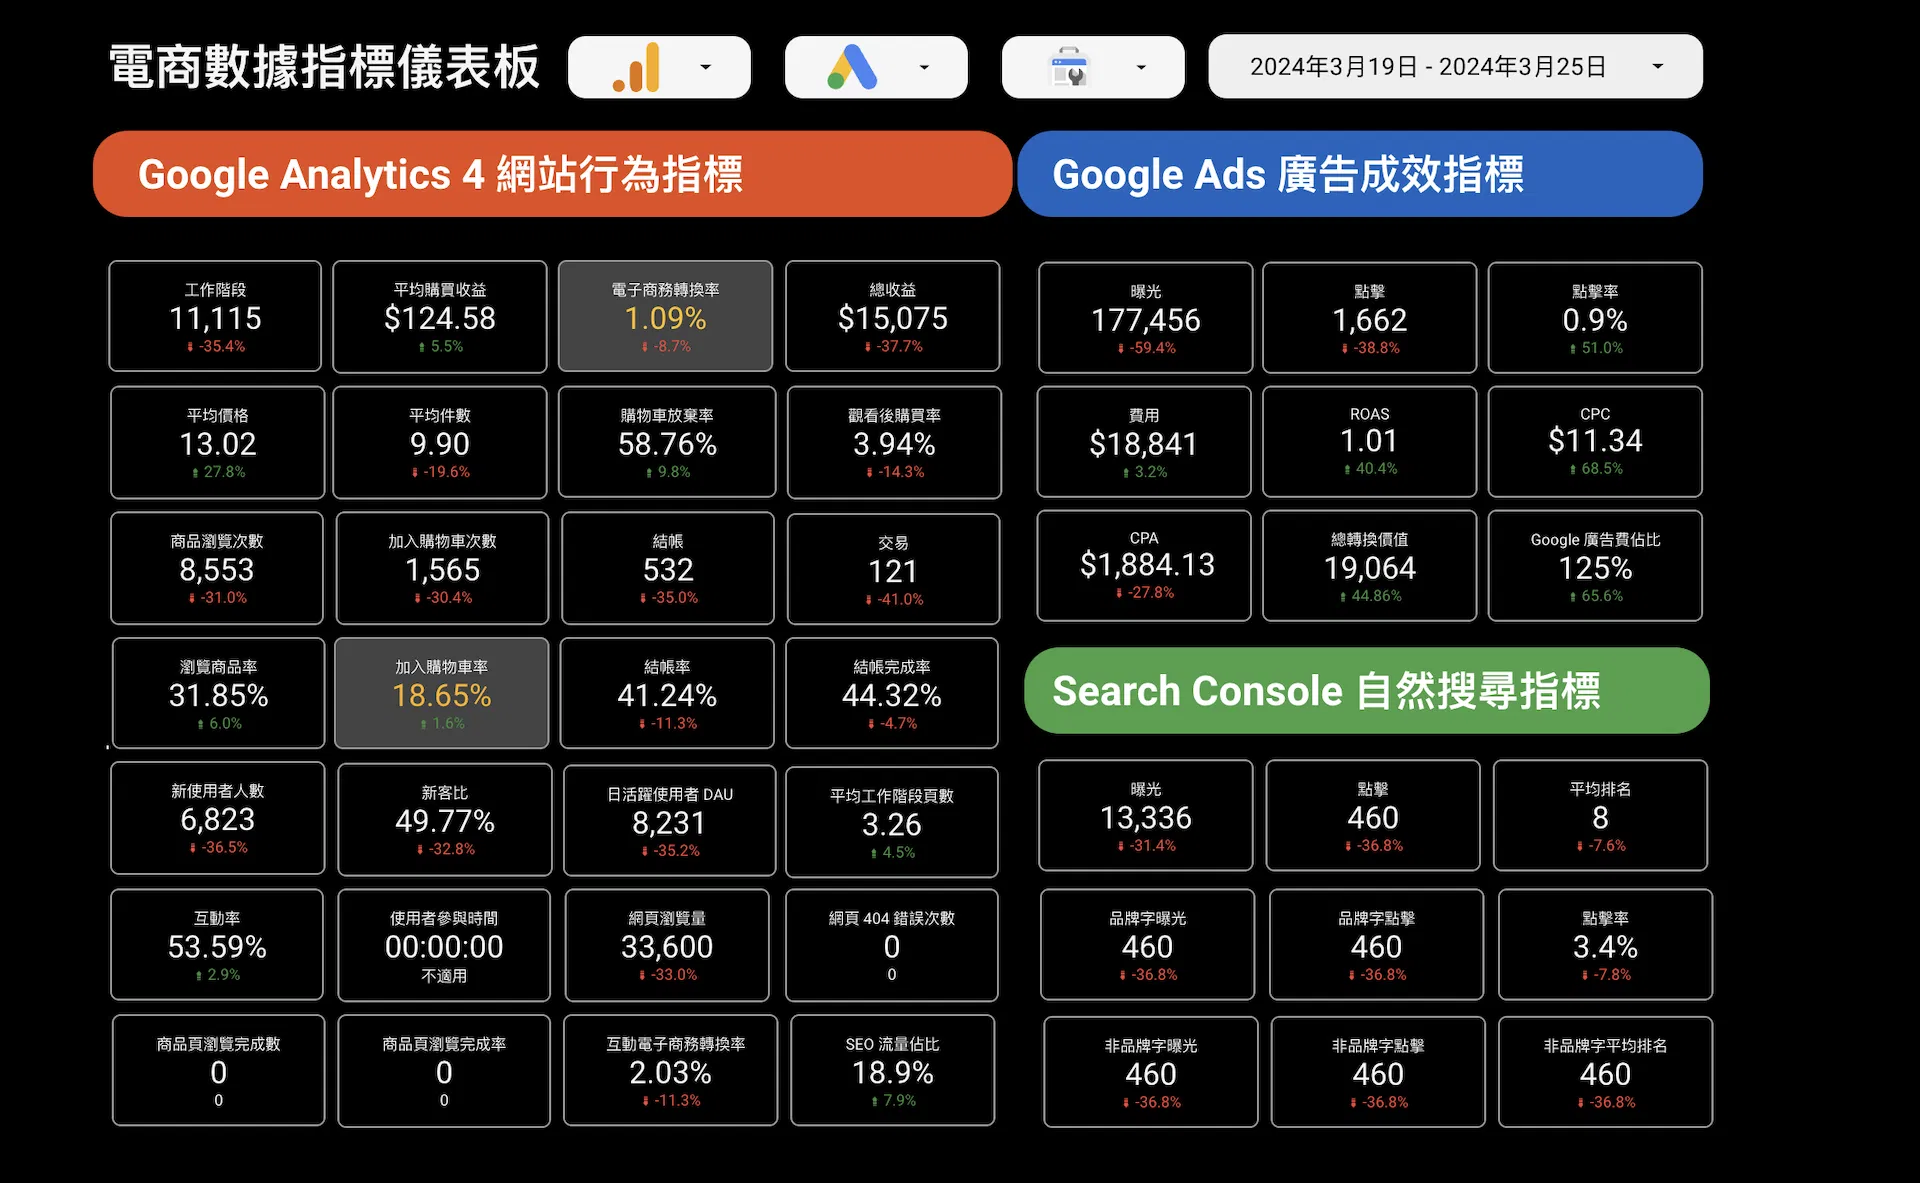The image size is (1920, 1183).
Task: Expand the Search Console filter dropdown arrow
Action: point(1141,67)
